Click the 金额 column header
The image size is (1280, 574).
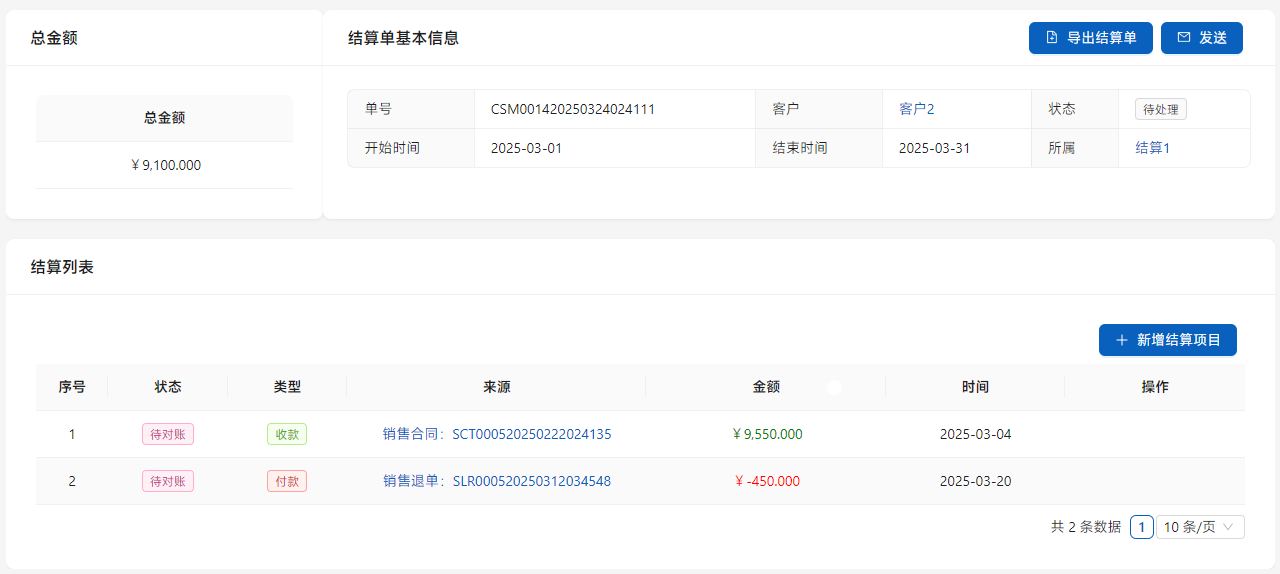pyautogui.click(x=766, y=387)
